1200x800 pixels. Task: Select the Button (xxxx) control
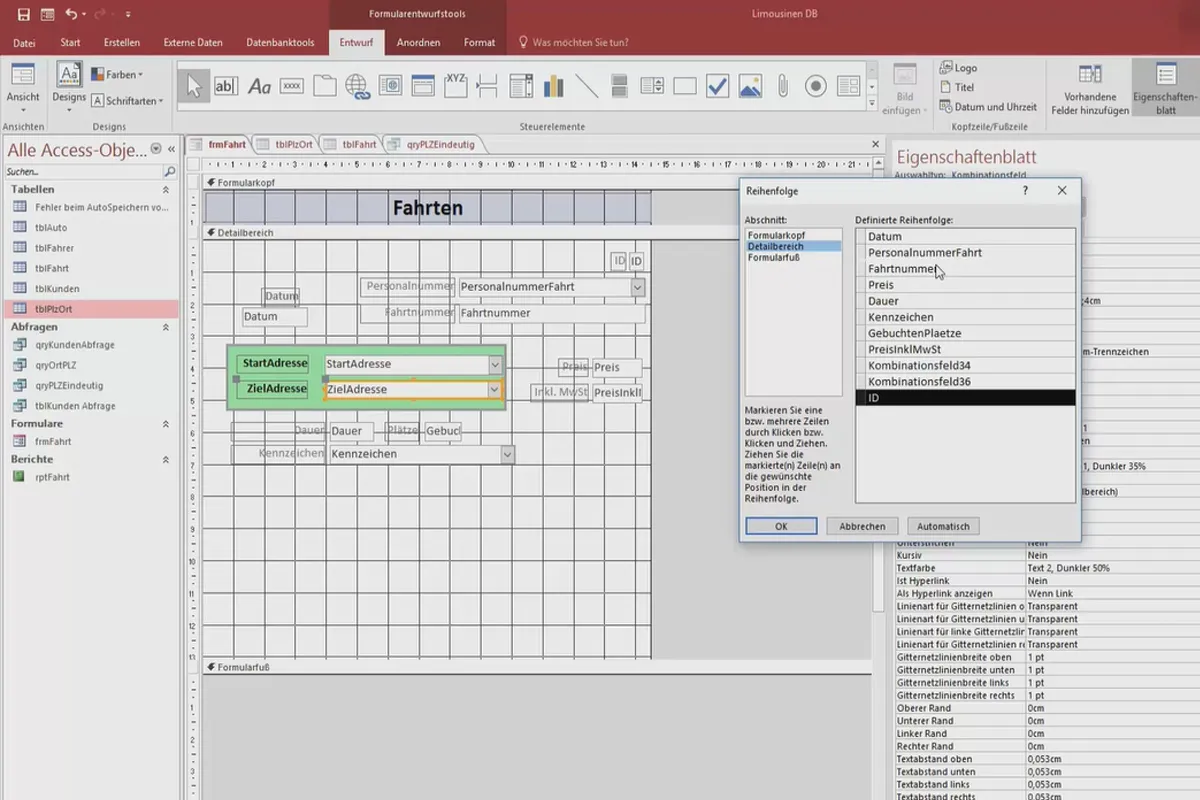click(x=292, y=87)
